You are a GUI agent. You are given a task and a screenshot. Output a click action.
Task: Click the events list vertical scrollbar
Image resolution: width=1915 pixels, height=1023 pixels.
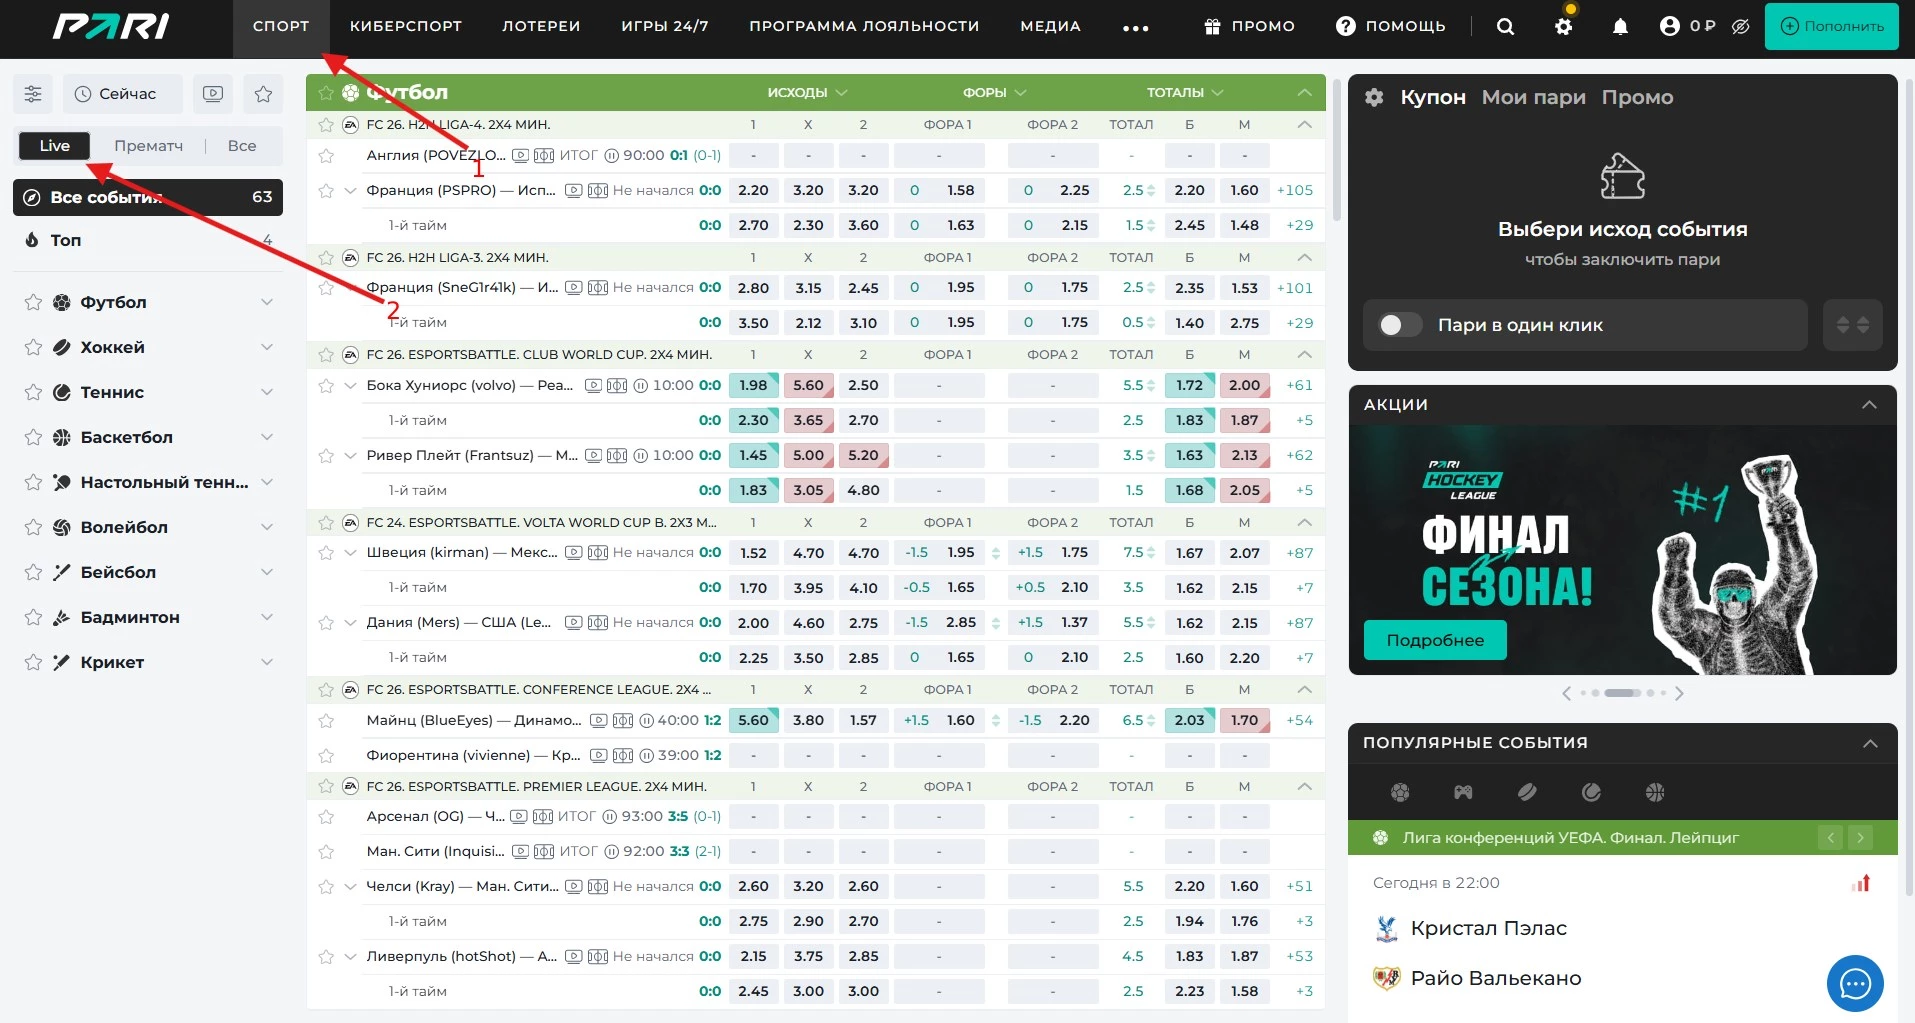click(1337, 150)
